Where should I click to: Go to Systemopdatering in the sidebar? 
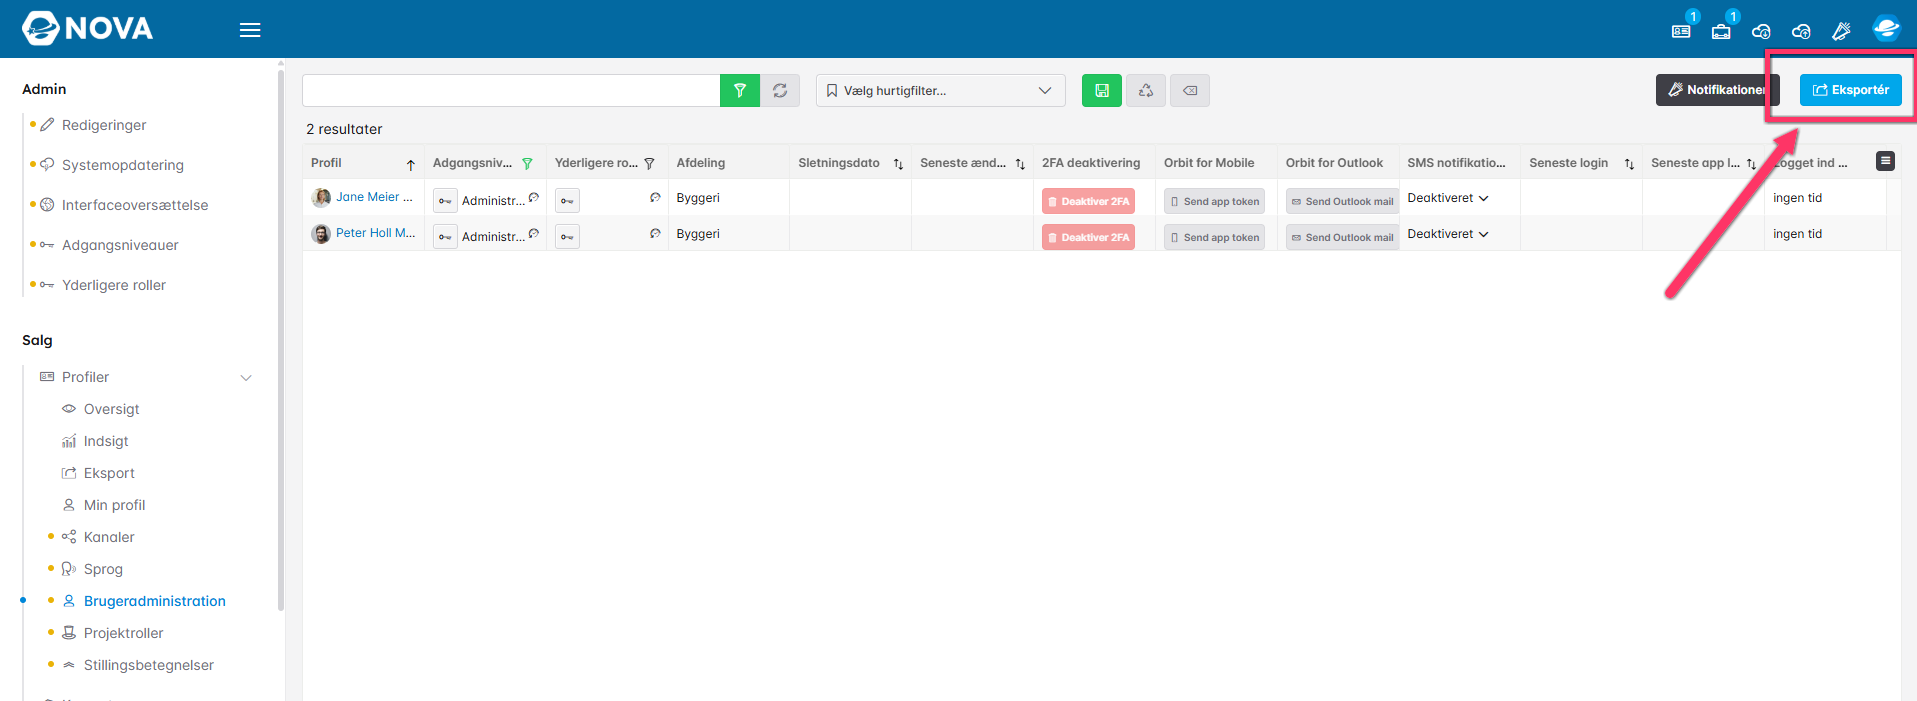[123, 165]
